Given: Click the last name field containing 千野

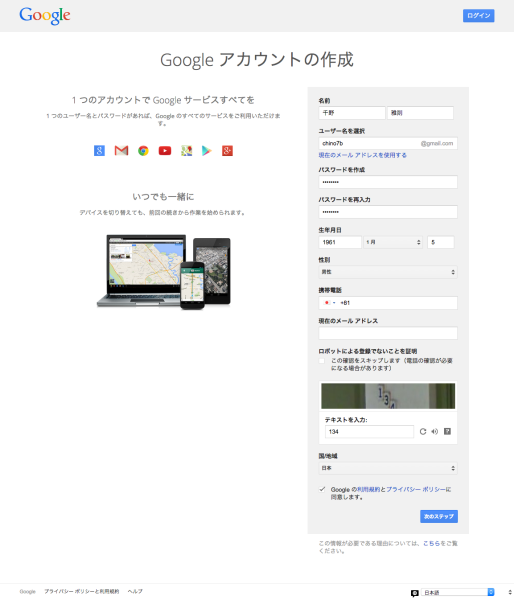Looking at the screenshot, I should pos(352,113).
